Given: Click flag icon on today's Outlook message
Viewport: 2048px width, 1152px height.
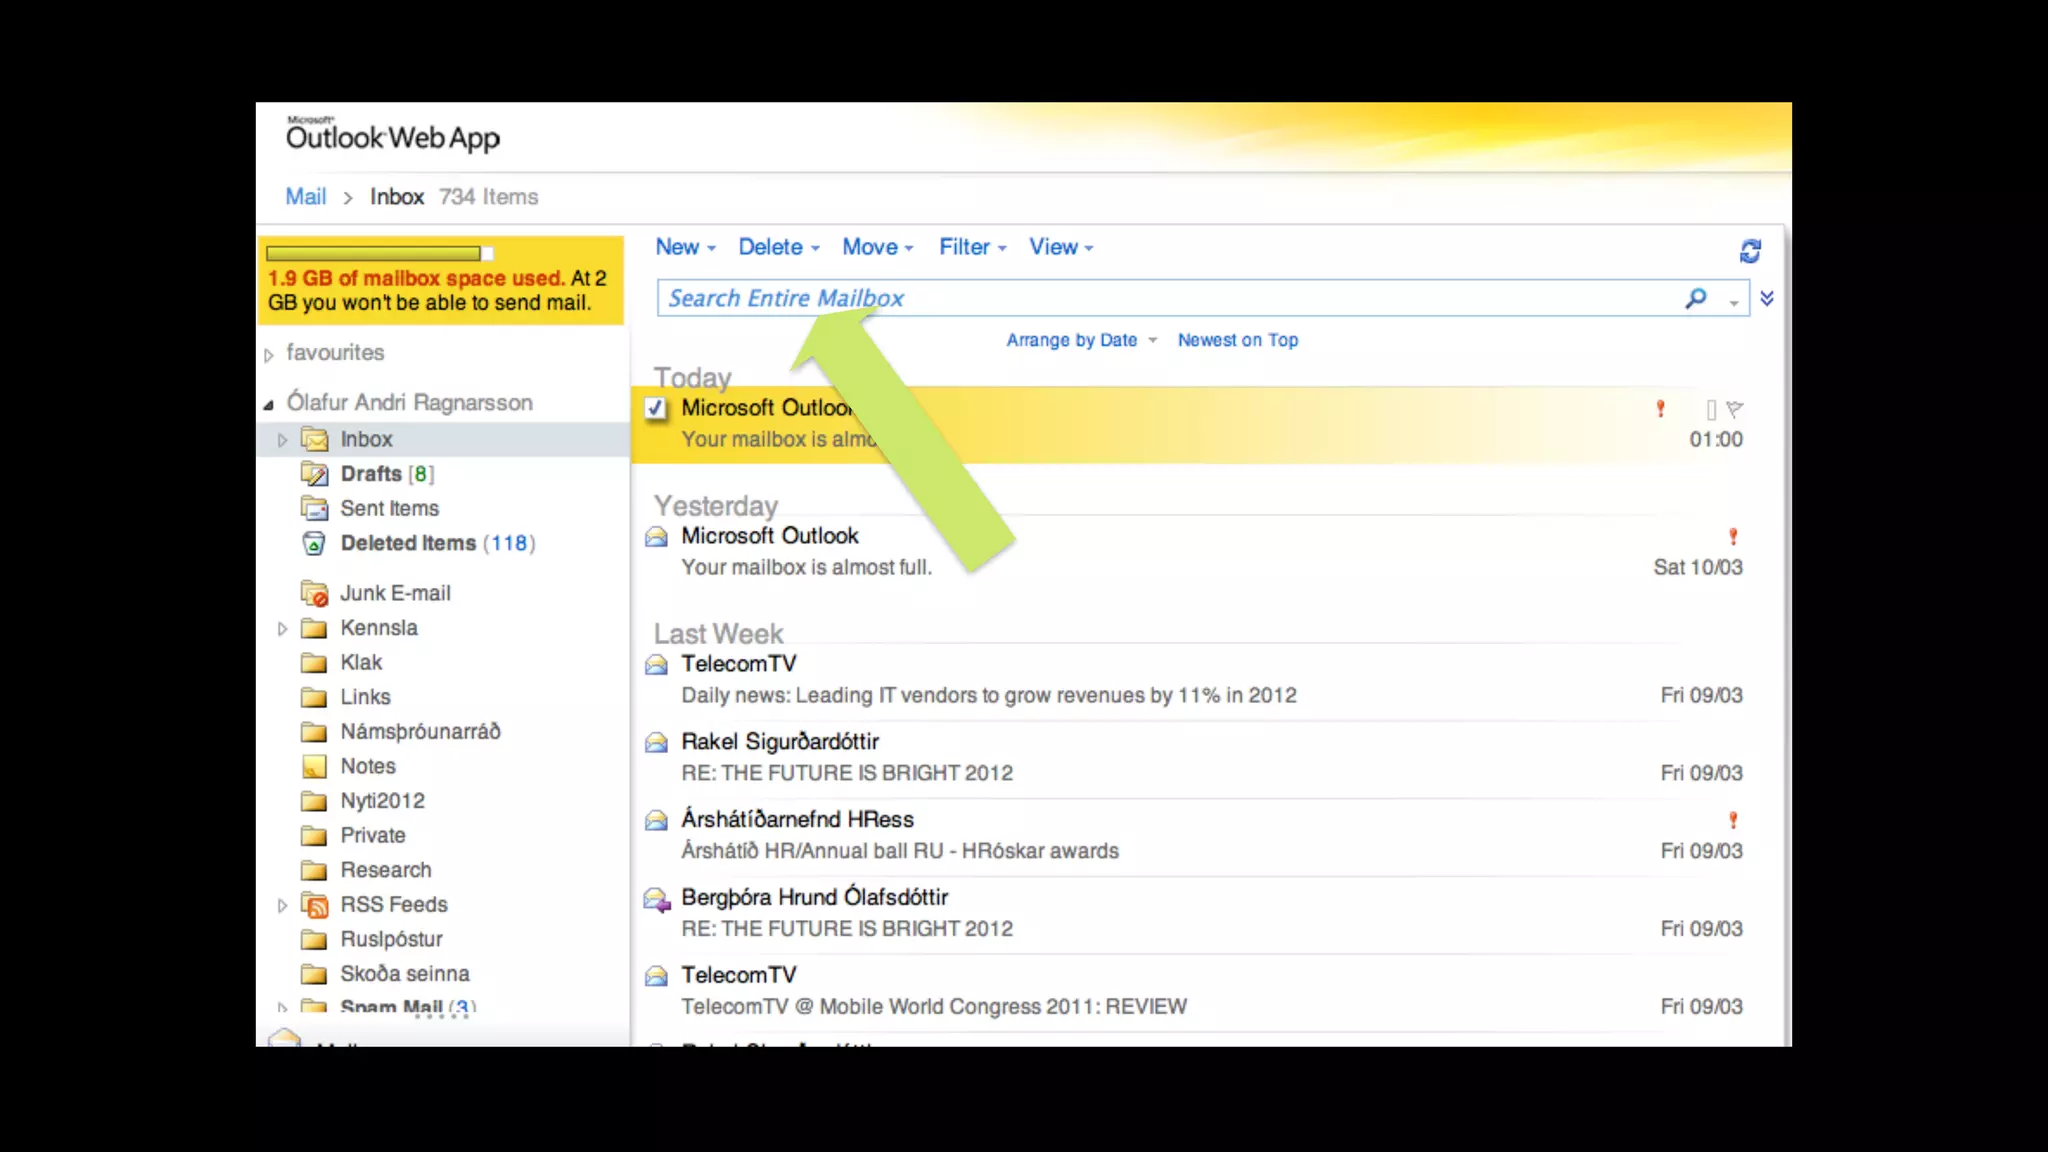Looking at the screenshot, I should (1735, 409).
